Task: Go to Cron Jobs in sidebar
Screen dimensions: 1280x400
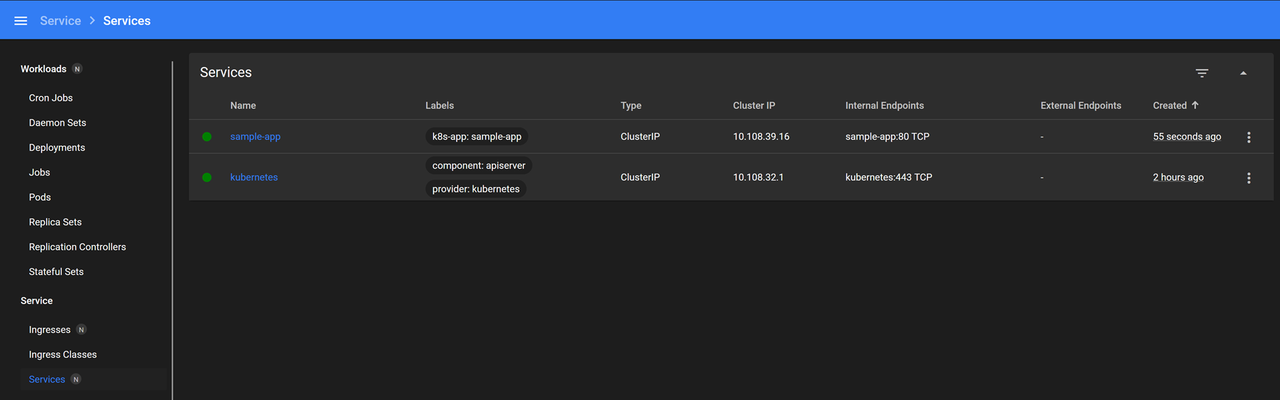Action: click(x=51, y=98)
